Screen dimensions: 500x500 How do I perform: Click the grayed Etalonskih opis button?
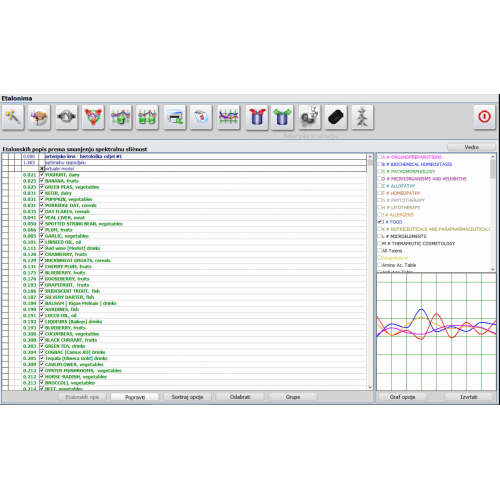click(82, 397)
